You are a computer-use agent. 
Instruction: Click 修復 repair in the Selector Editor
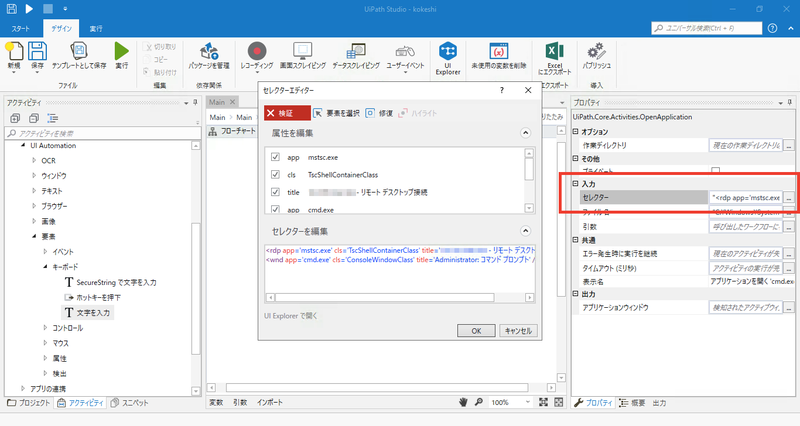coord(379,113)
